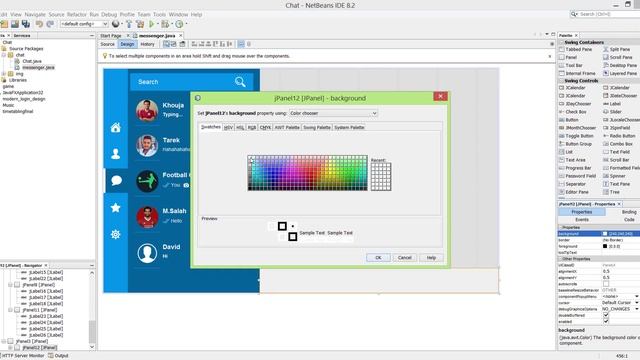This screenshot has height=360, width=640.
Task: Switch to the RGB tab in color chooser
Action: pos(252,127)
